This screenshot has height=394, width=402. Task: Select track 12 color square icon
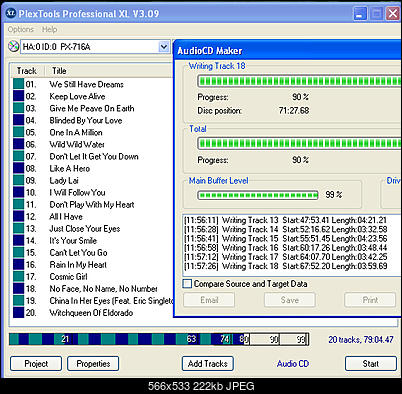click(18, 216)
